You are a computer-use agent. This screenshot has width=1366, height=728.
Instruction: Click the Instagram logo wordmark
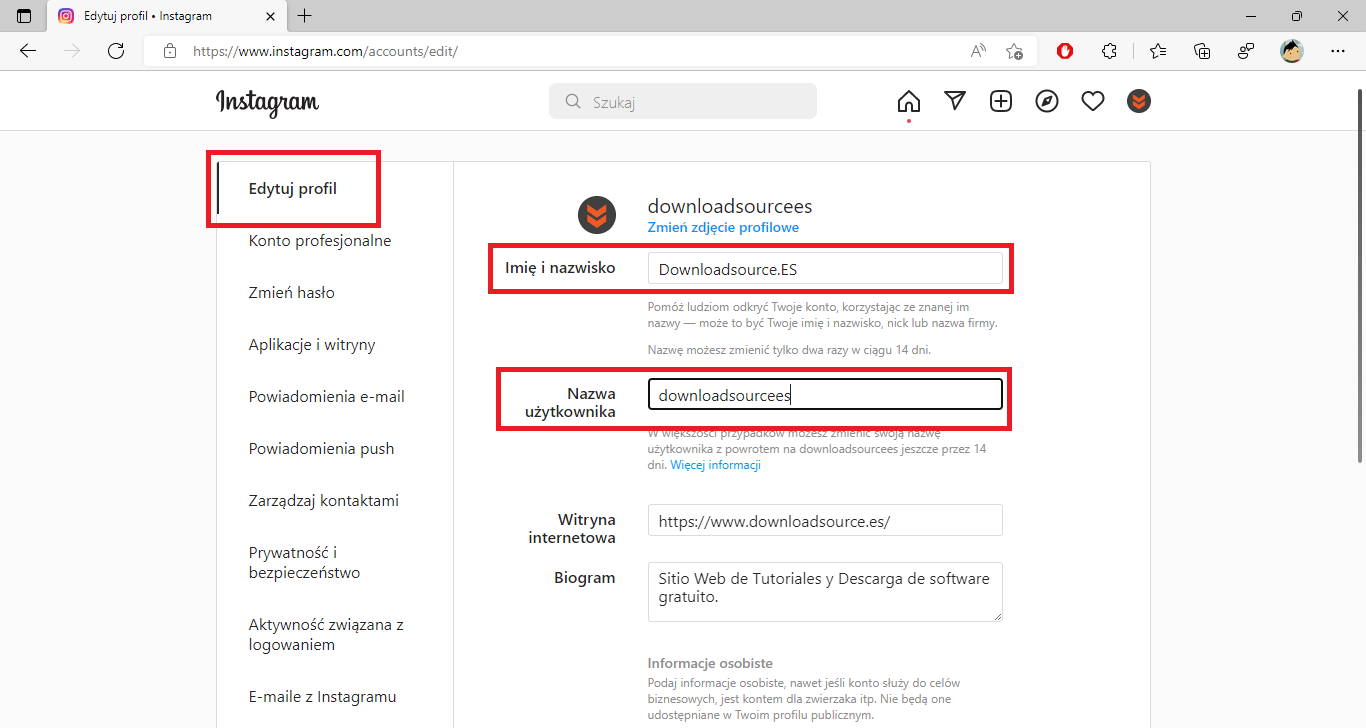267,102
